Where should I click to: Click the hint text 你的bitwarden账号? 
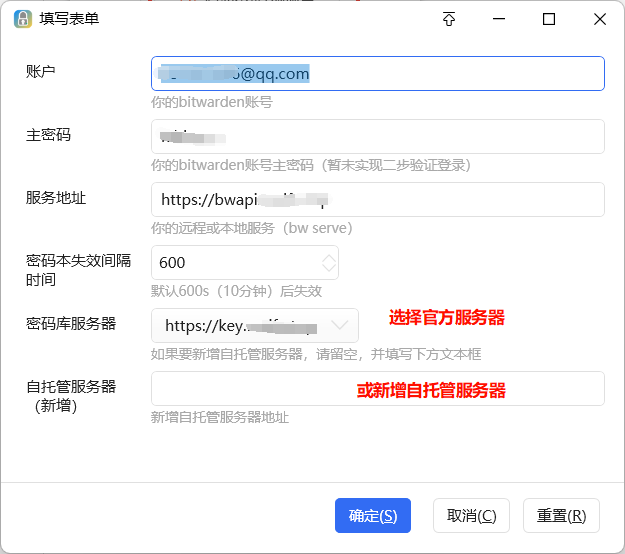[212, 102]
